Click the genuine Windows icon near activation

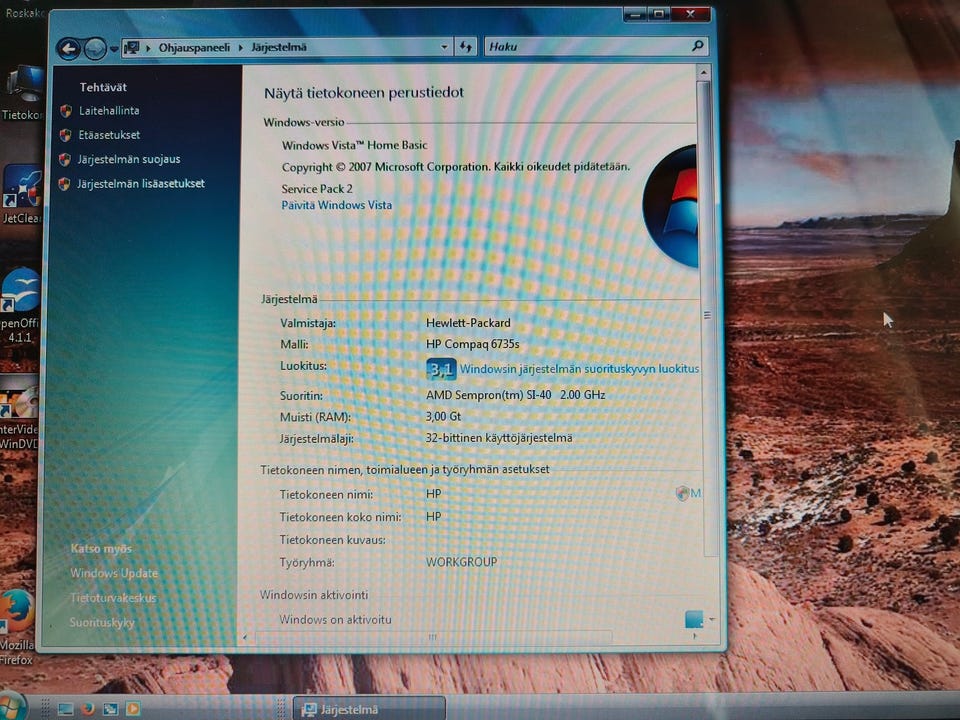pos(694,620)
